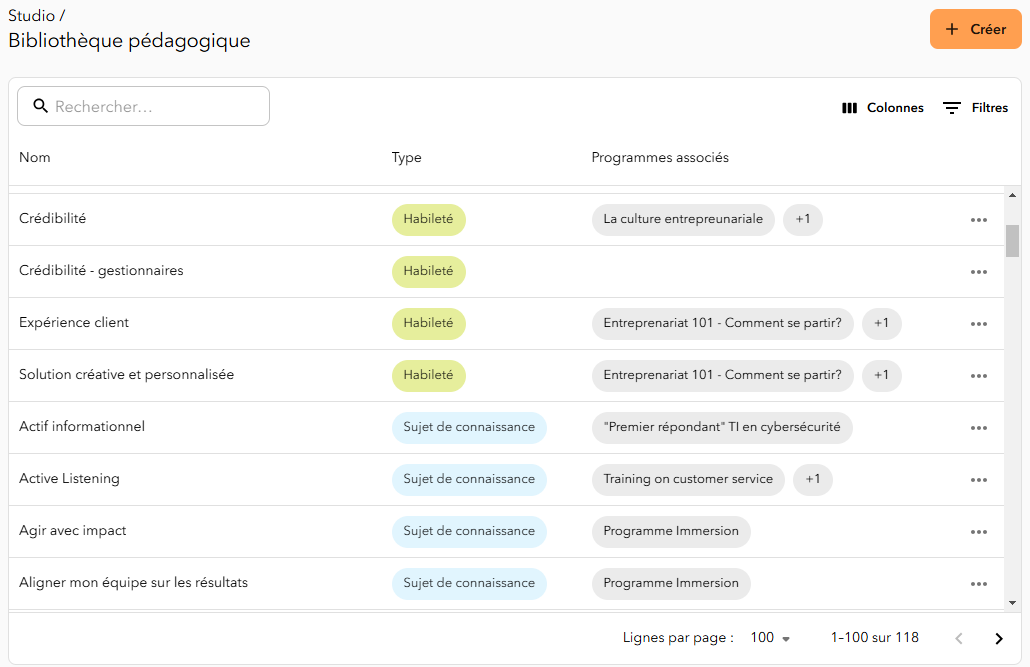Click the vertical scrollbar thumb
The image size is (1030, 667).
(1012, 241)
